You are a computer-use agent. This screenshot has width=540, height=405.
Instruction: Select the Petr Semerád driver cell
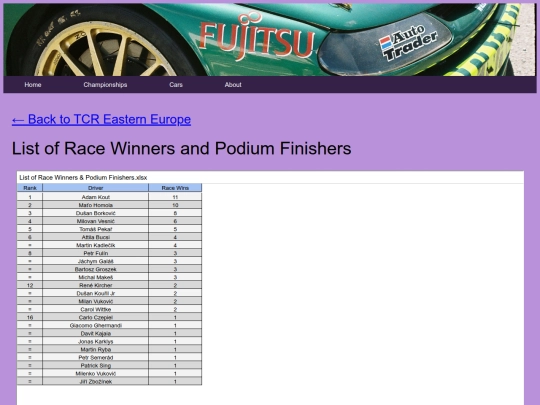[95, 357]
